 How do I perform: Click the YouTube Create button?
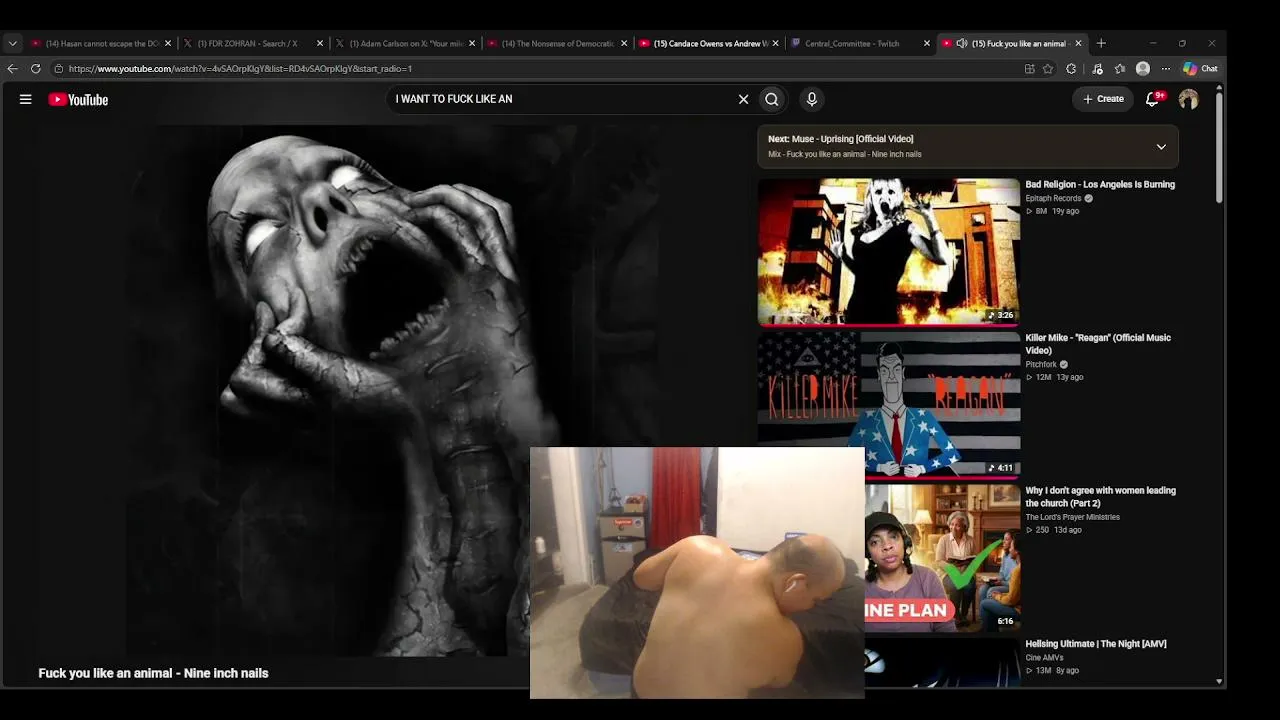(1103, 99)
